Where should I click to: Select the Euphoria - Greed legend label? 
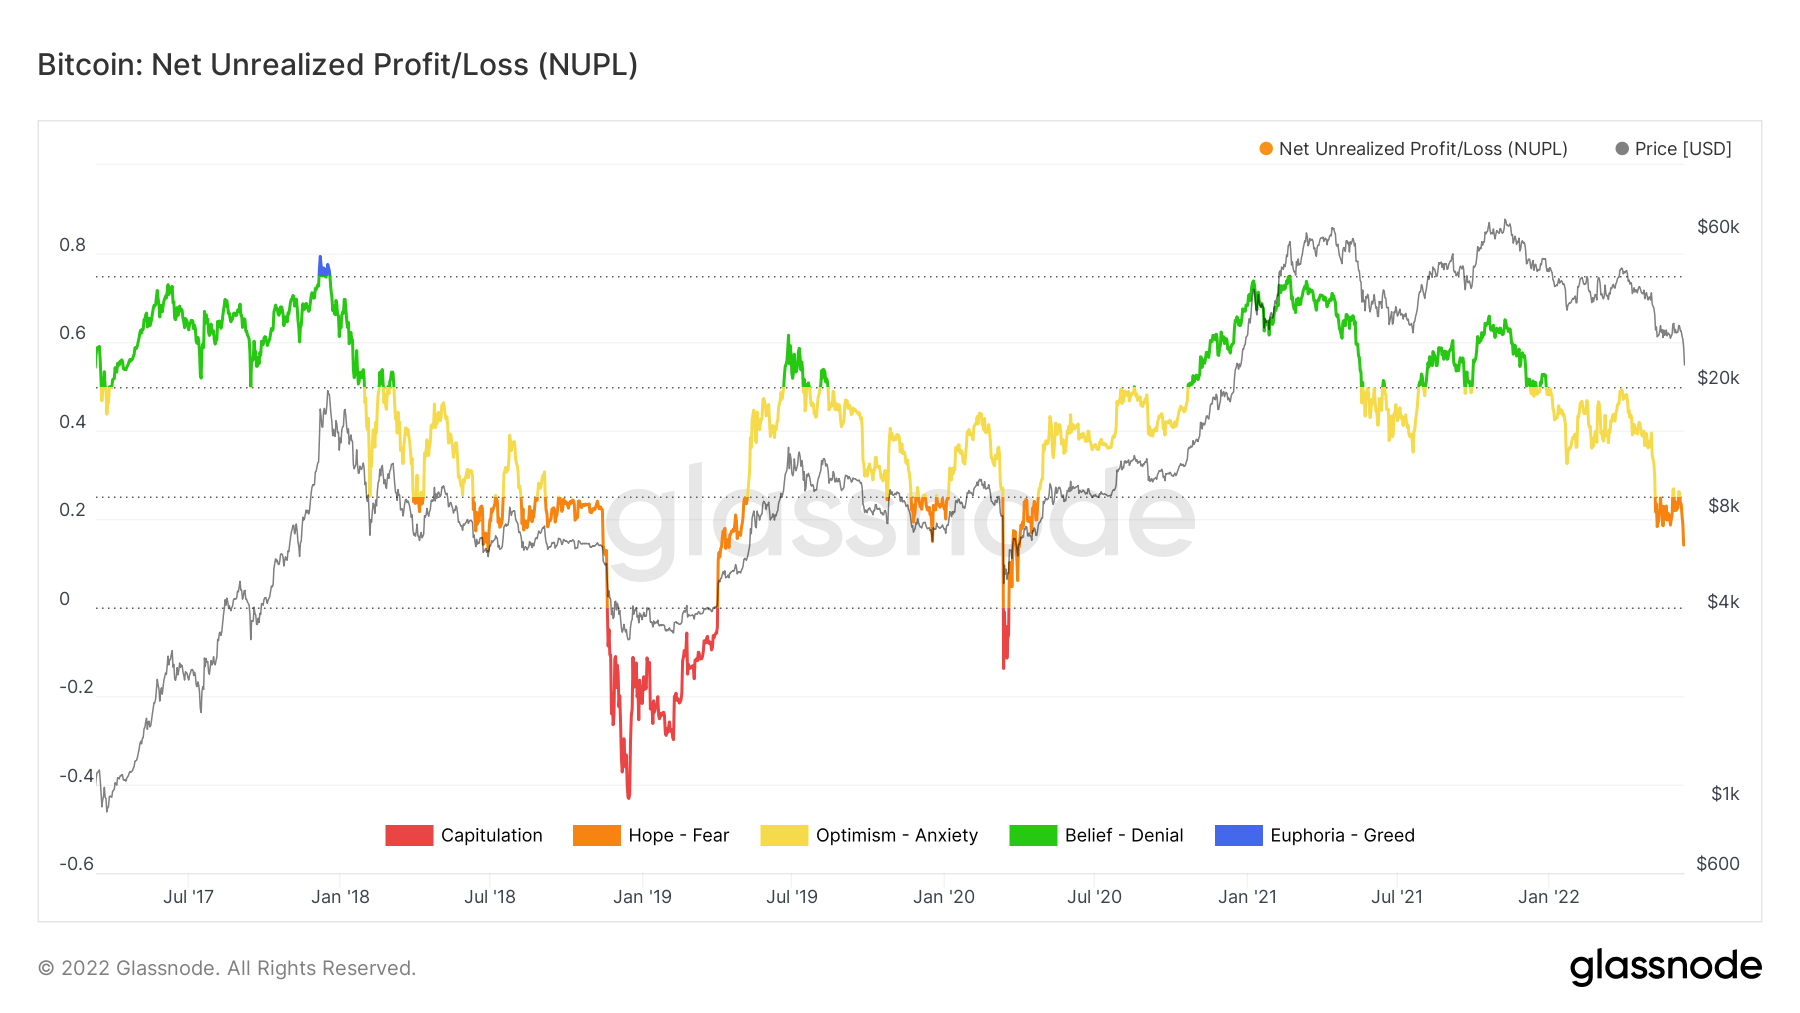click(x=1342, y=835)
